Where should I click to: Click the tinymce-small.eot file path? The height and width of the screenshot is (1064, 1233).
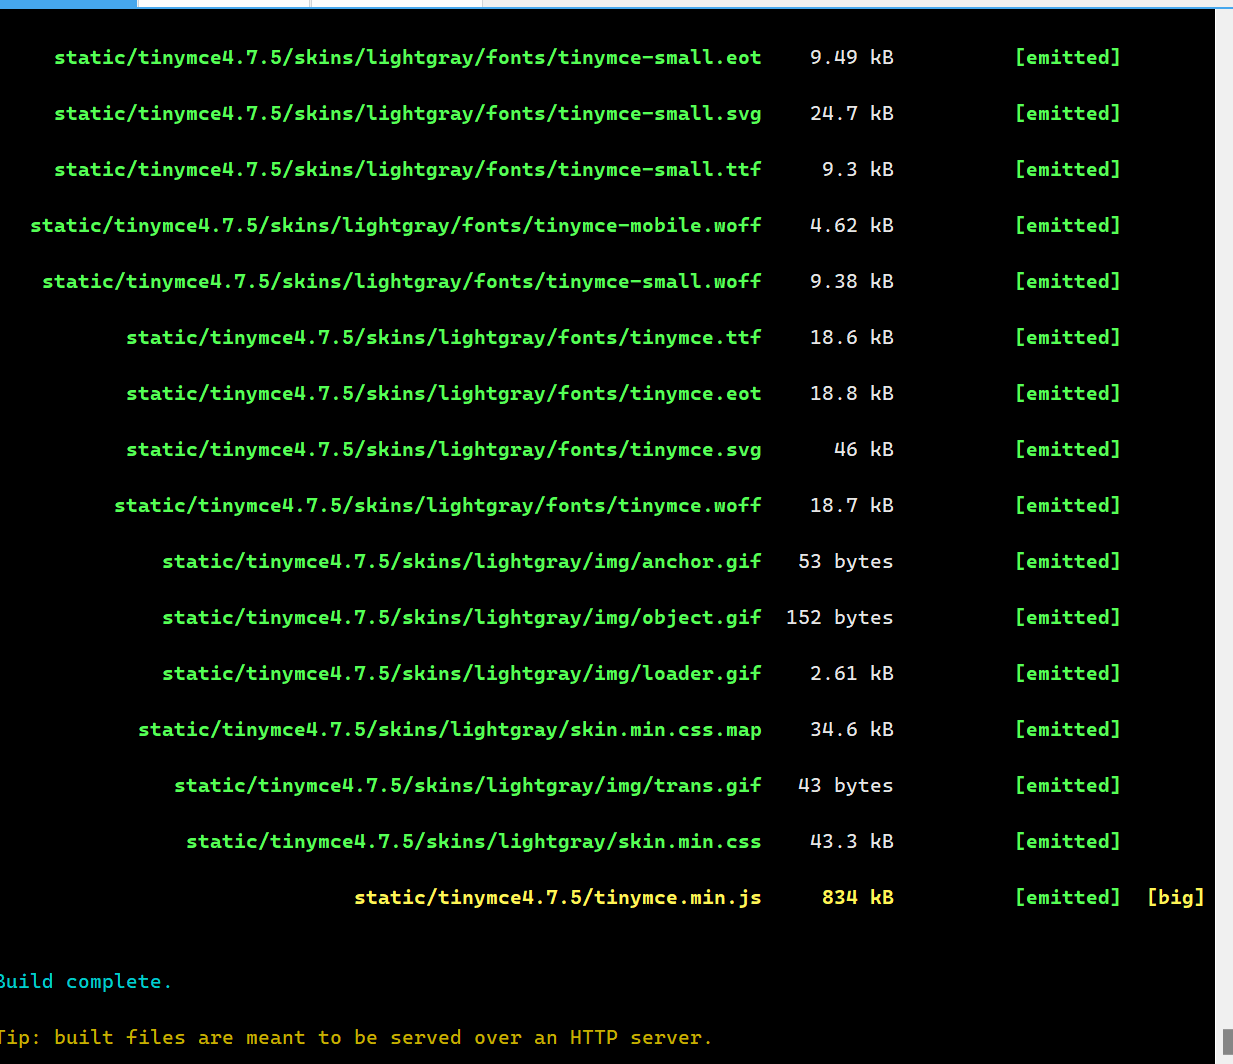click(408, 58)
